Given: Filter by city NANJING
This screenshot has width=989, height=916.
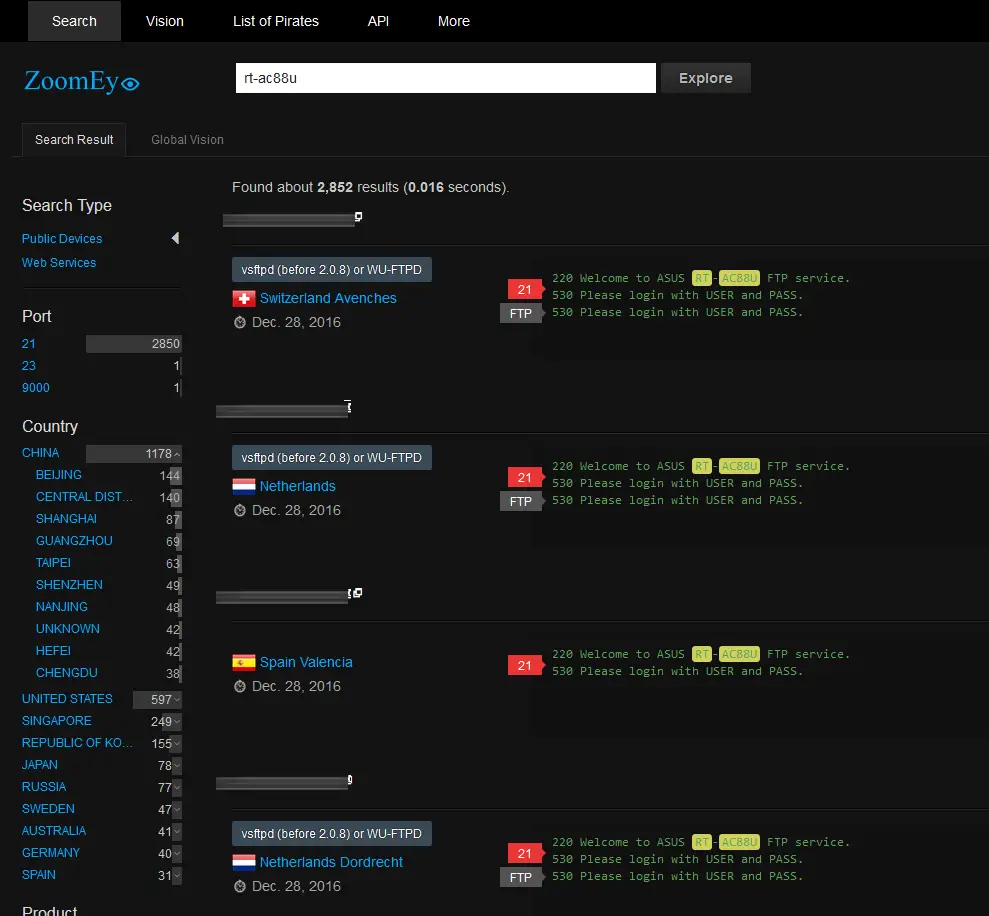Looking at the screenshot, I should (62, 607).
